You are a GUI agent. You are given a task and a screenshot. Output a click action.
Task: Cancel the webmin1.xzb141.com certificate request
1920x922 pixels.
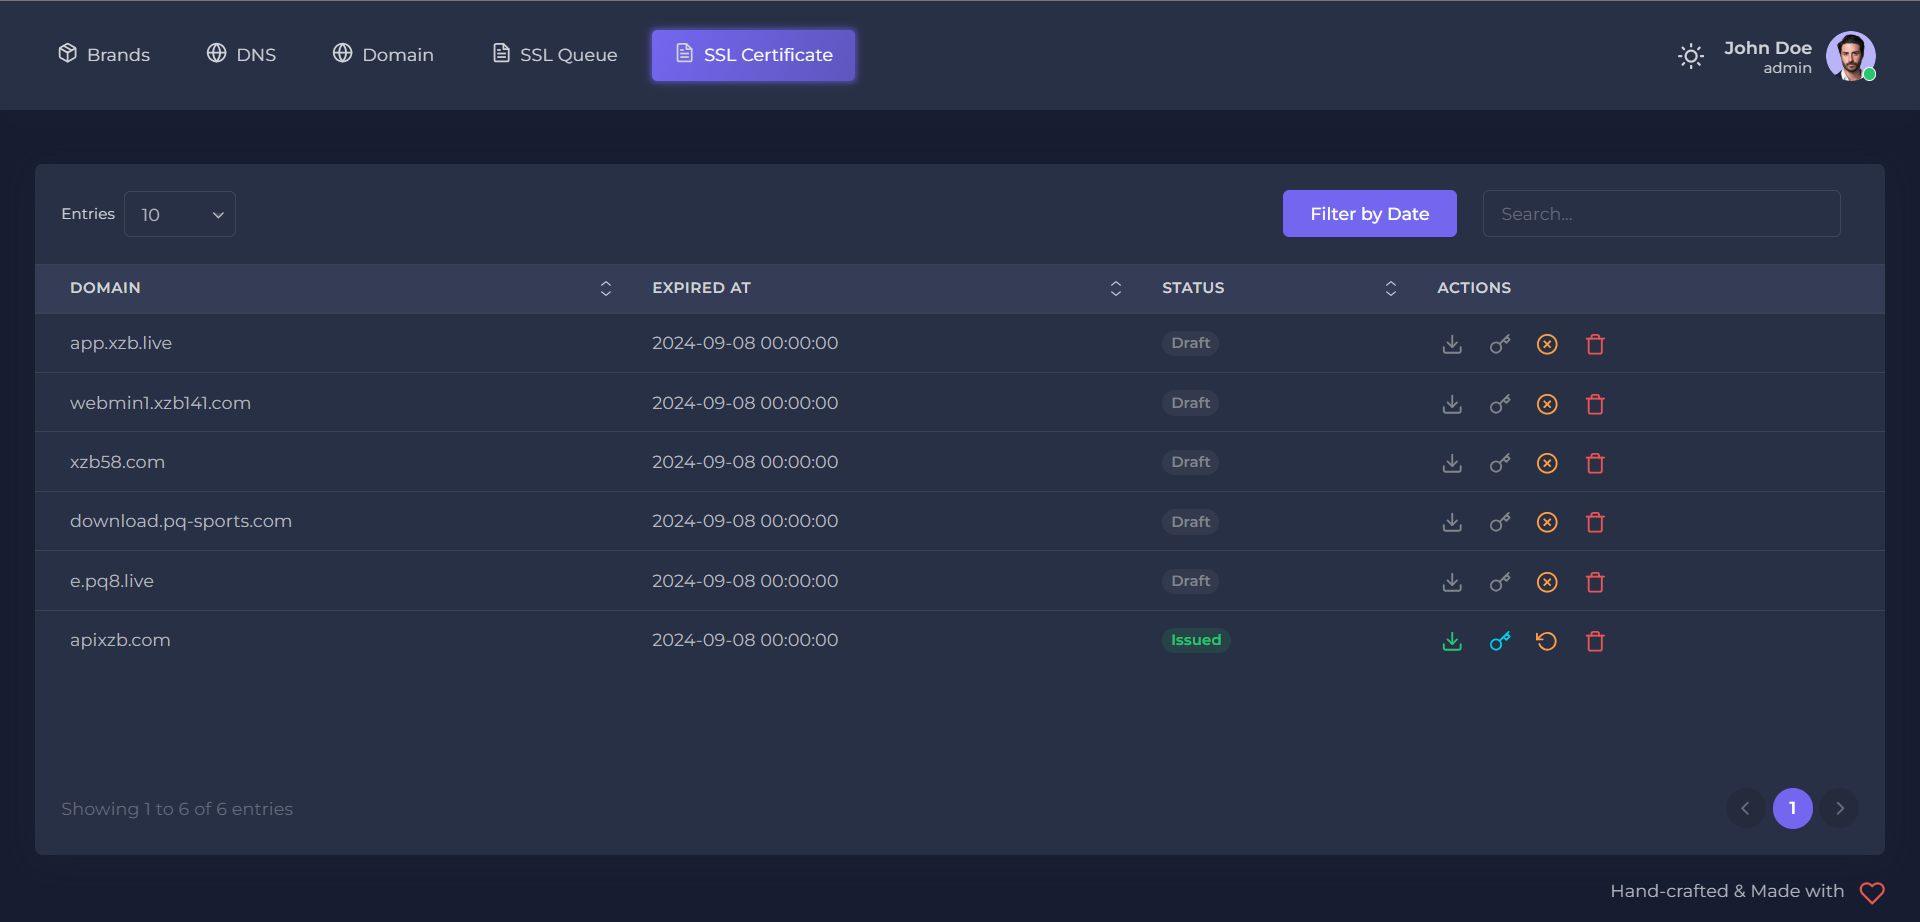click(x=1547, y=404)
